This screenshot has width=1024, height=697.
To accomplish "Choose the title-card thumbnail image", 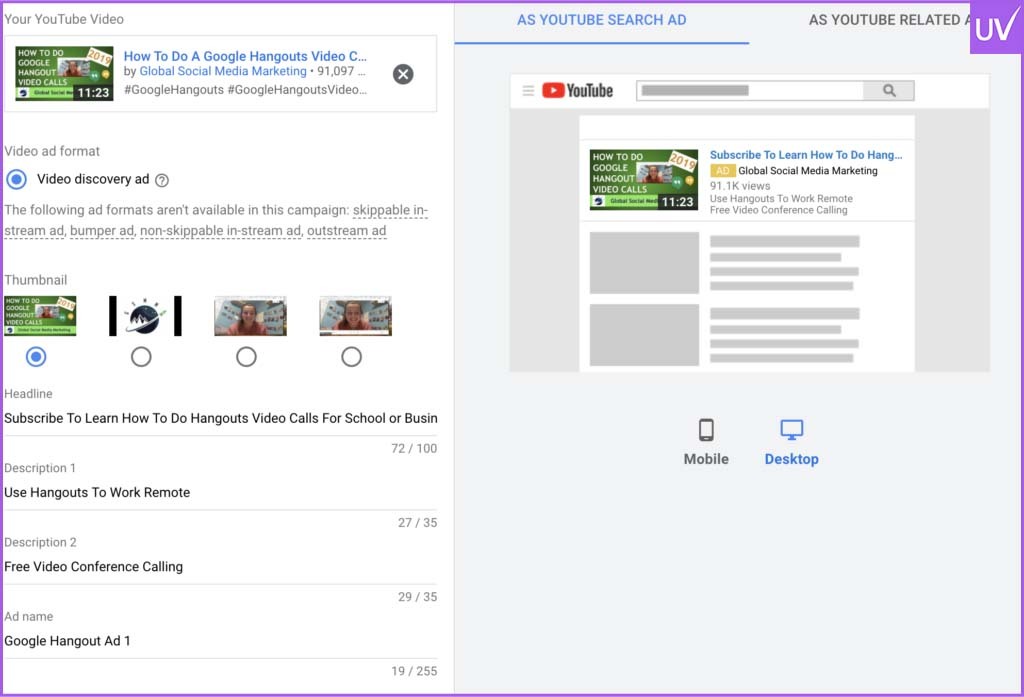I will (40, 316).
